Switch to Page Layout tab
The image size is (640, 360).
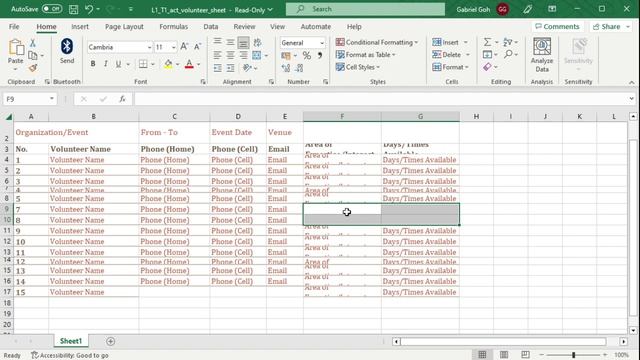tap(124, 27)
